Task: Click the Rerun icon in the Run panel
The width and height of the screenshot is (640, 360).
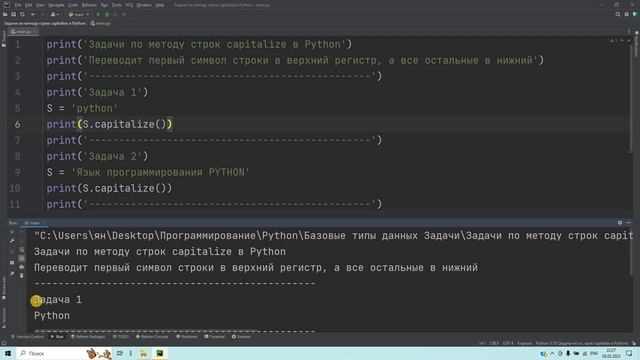Action: [12, 232]
